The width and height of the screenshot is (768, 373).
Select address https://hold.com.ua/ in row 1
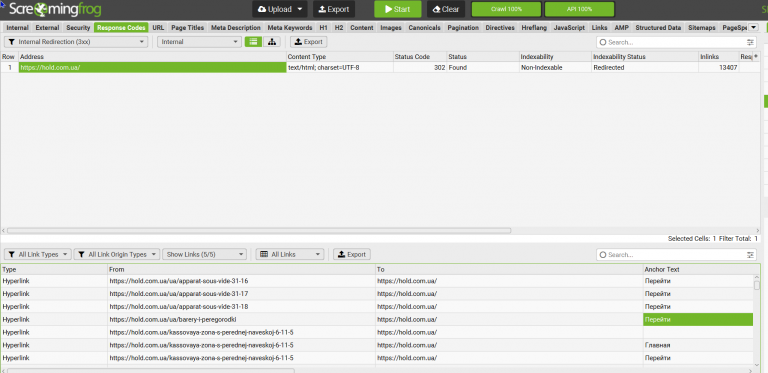152,68
